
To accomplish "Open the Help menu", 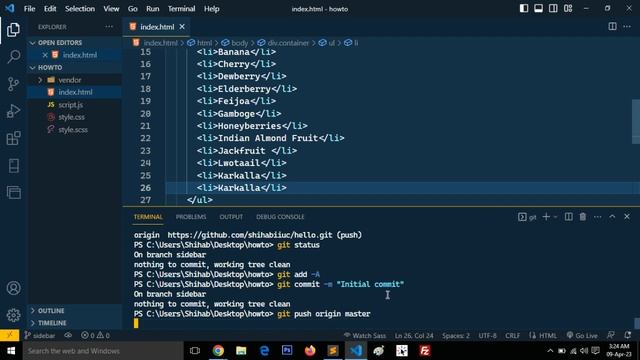I will pos(211,9).
